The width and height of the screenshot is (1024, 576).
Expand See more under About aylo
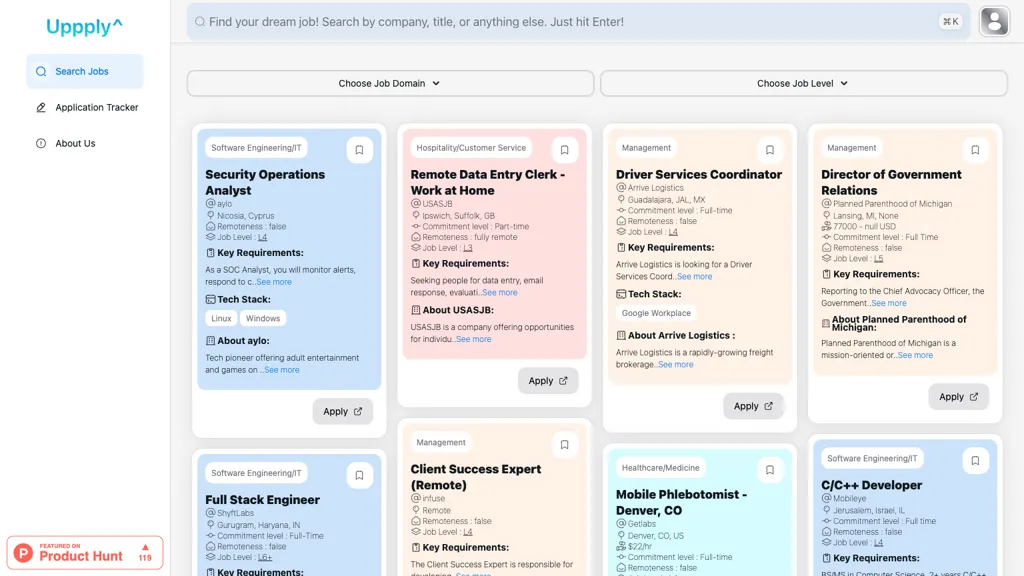click(x=281, y=370)
